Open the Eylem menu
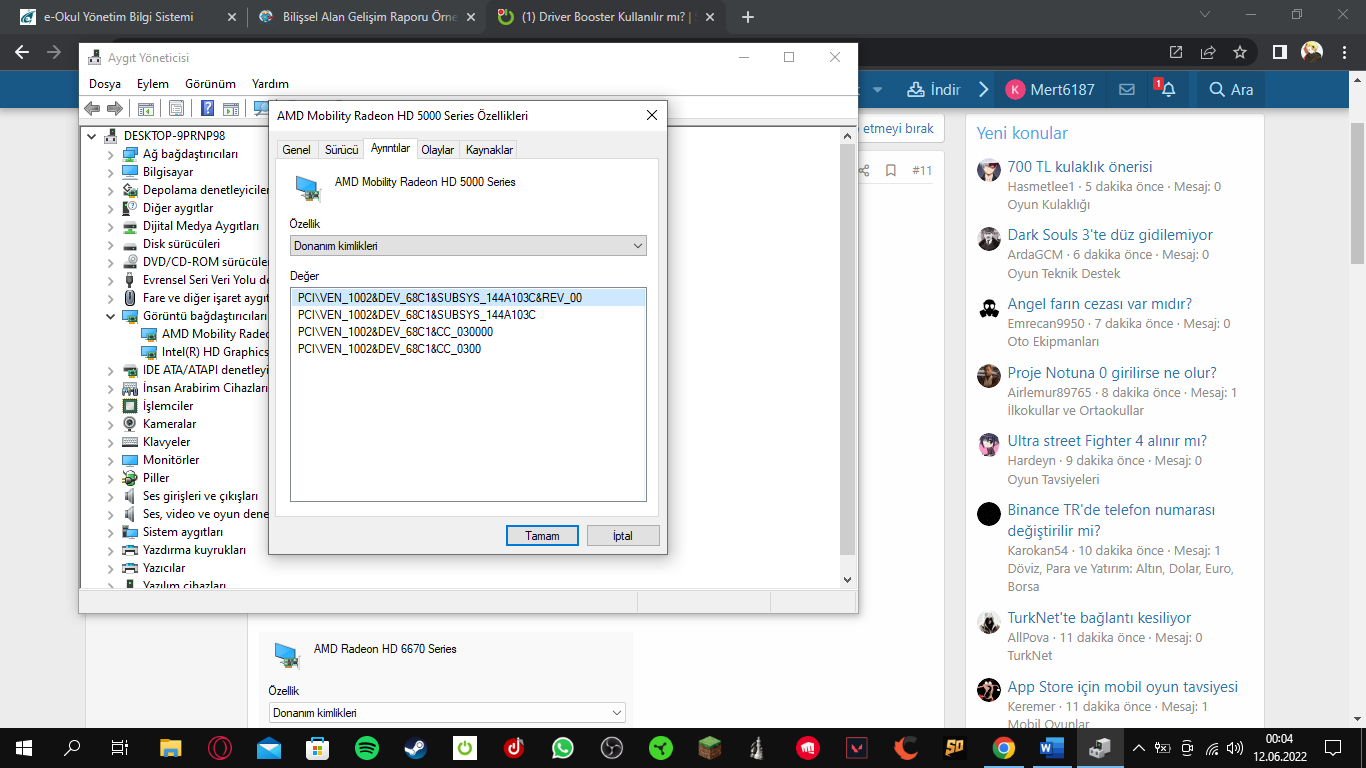The height and width of the screenshot is (768, 1366). [153, 84]
